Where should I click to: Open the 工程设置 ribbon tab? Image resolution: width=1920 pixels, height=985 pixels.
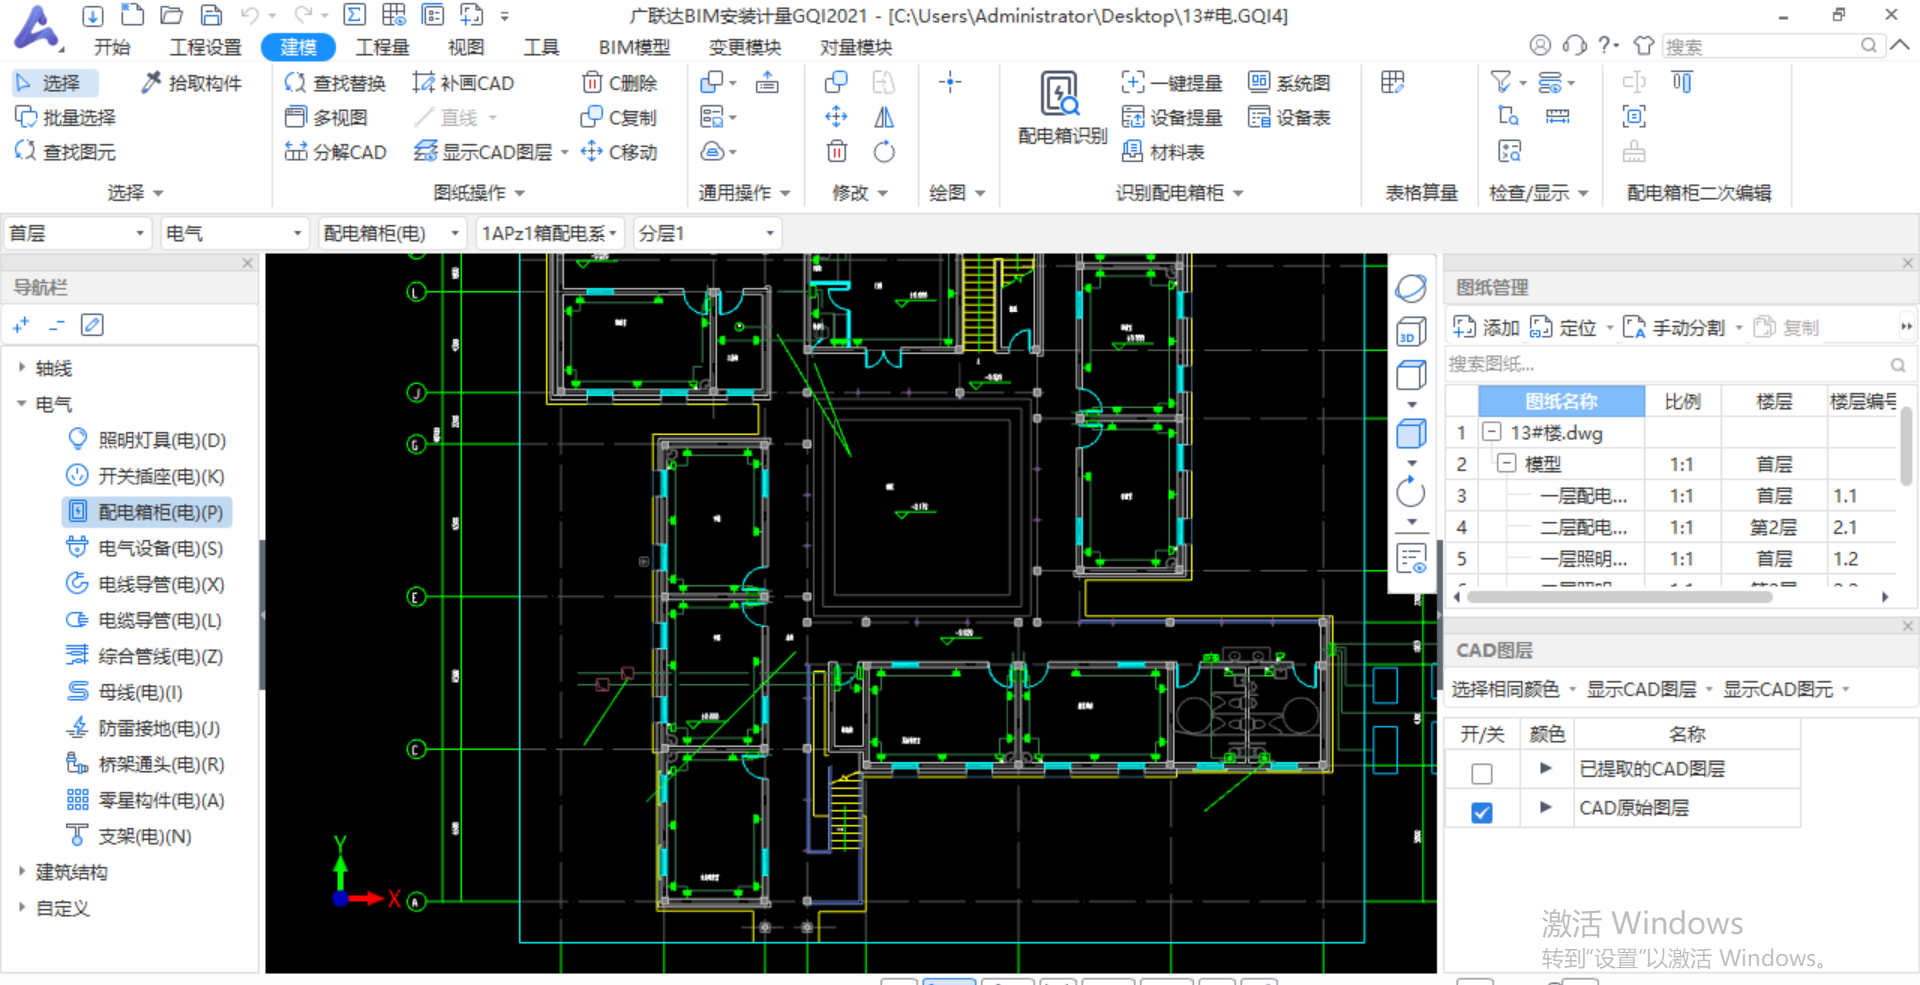tap(205, 47)
